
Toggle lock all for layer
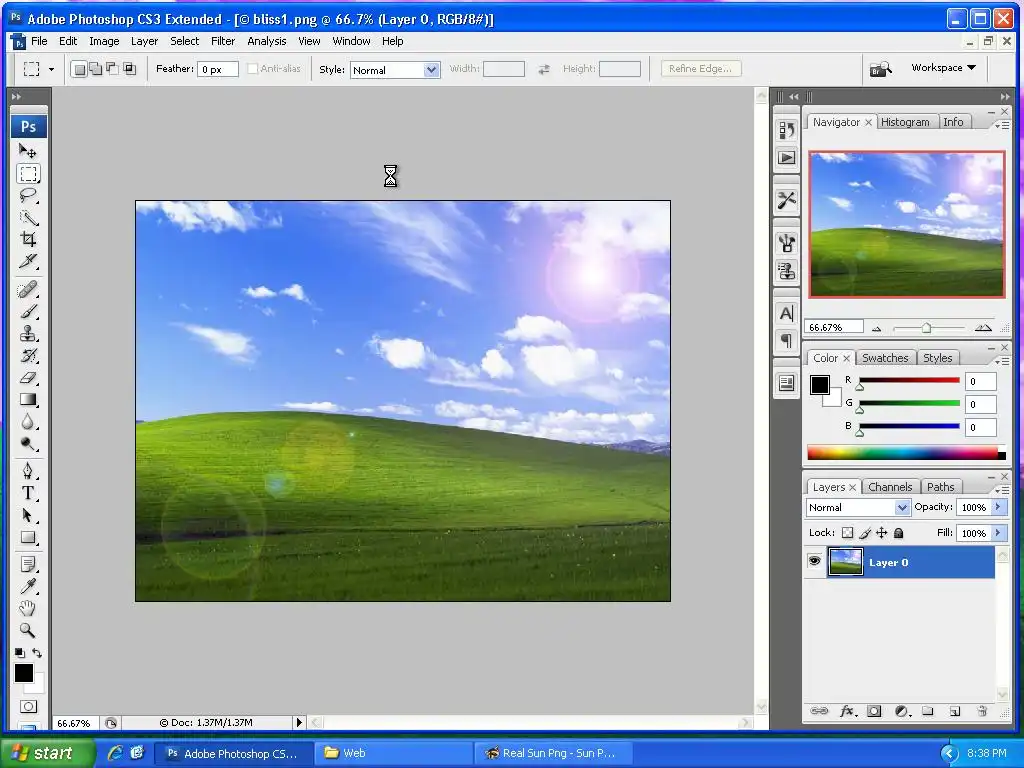point(899,533)
